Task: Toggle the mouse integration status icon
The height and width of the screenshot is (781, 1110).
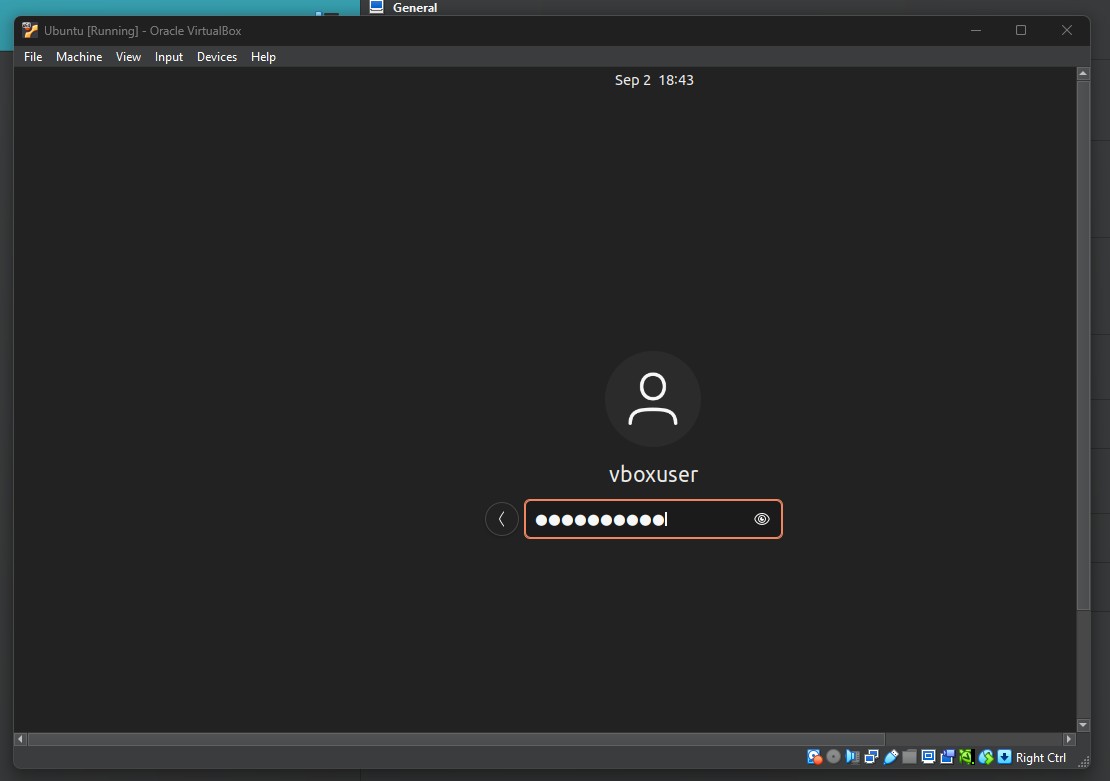Action: 986,757
